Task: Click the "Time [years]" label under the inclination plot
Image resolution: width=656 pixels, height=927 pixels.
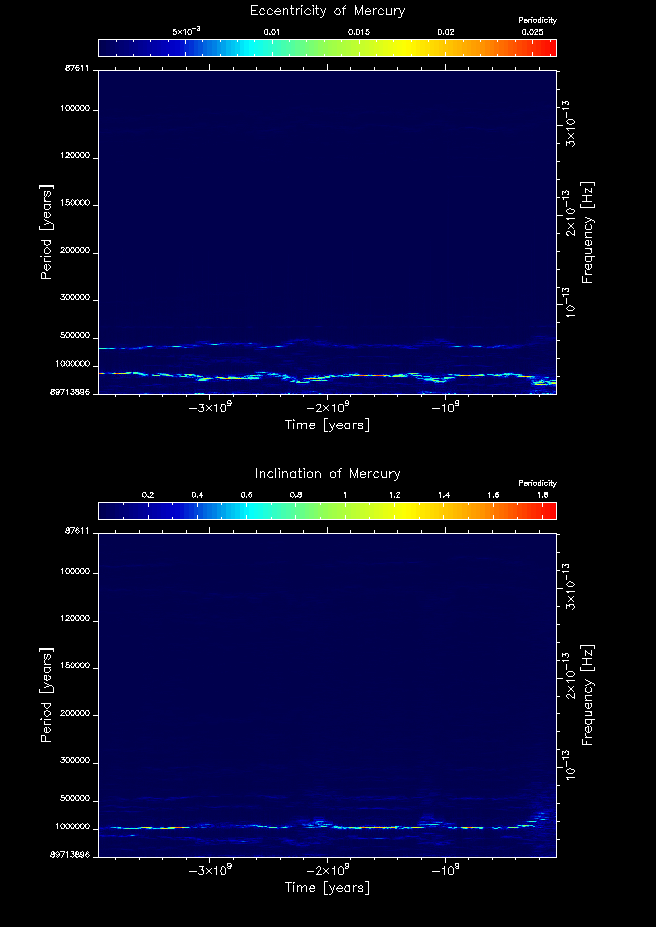Action: pos(327,888)
